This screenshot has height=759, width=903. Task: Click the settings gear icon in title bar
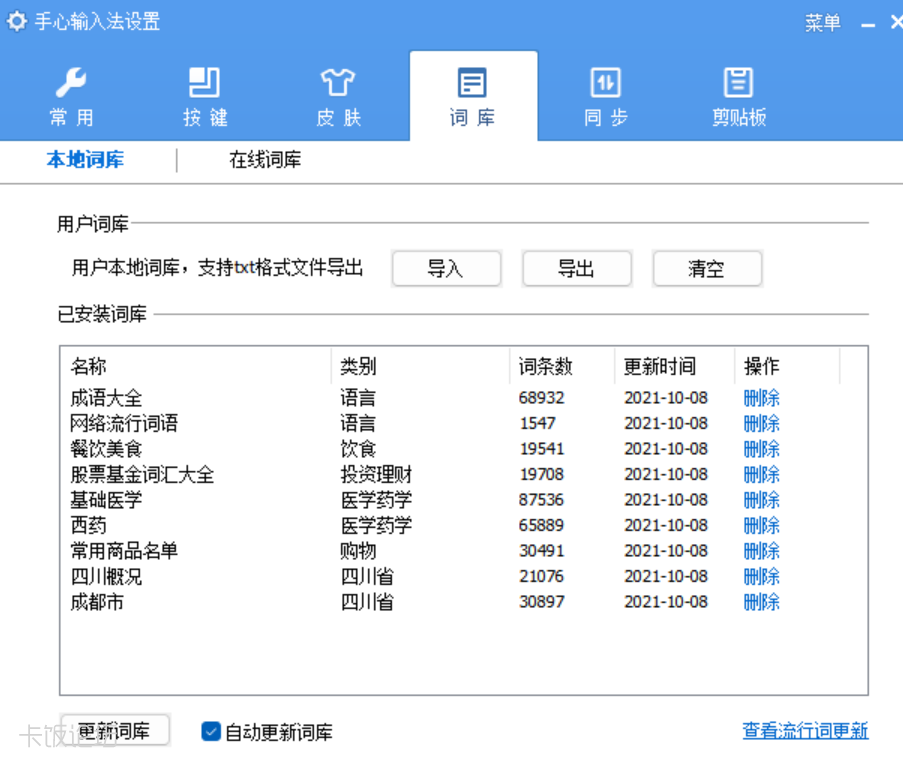point(17,21)
